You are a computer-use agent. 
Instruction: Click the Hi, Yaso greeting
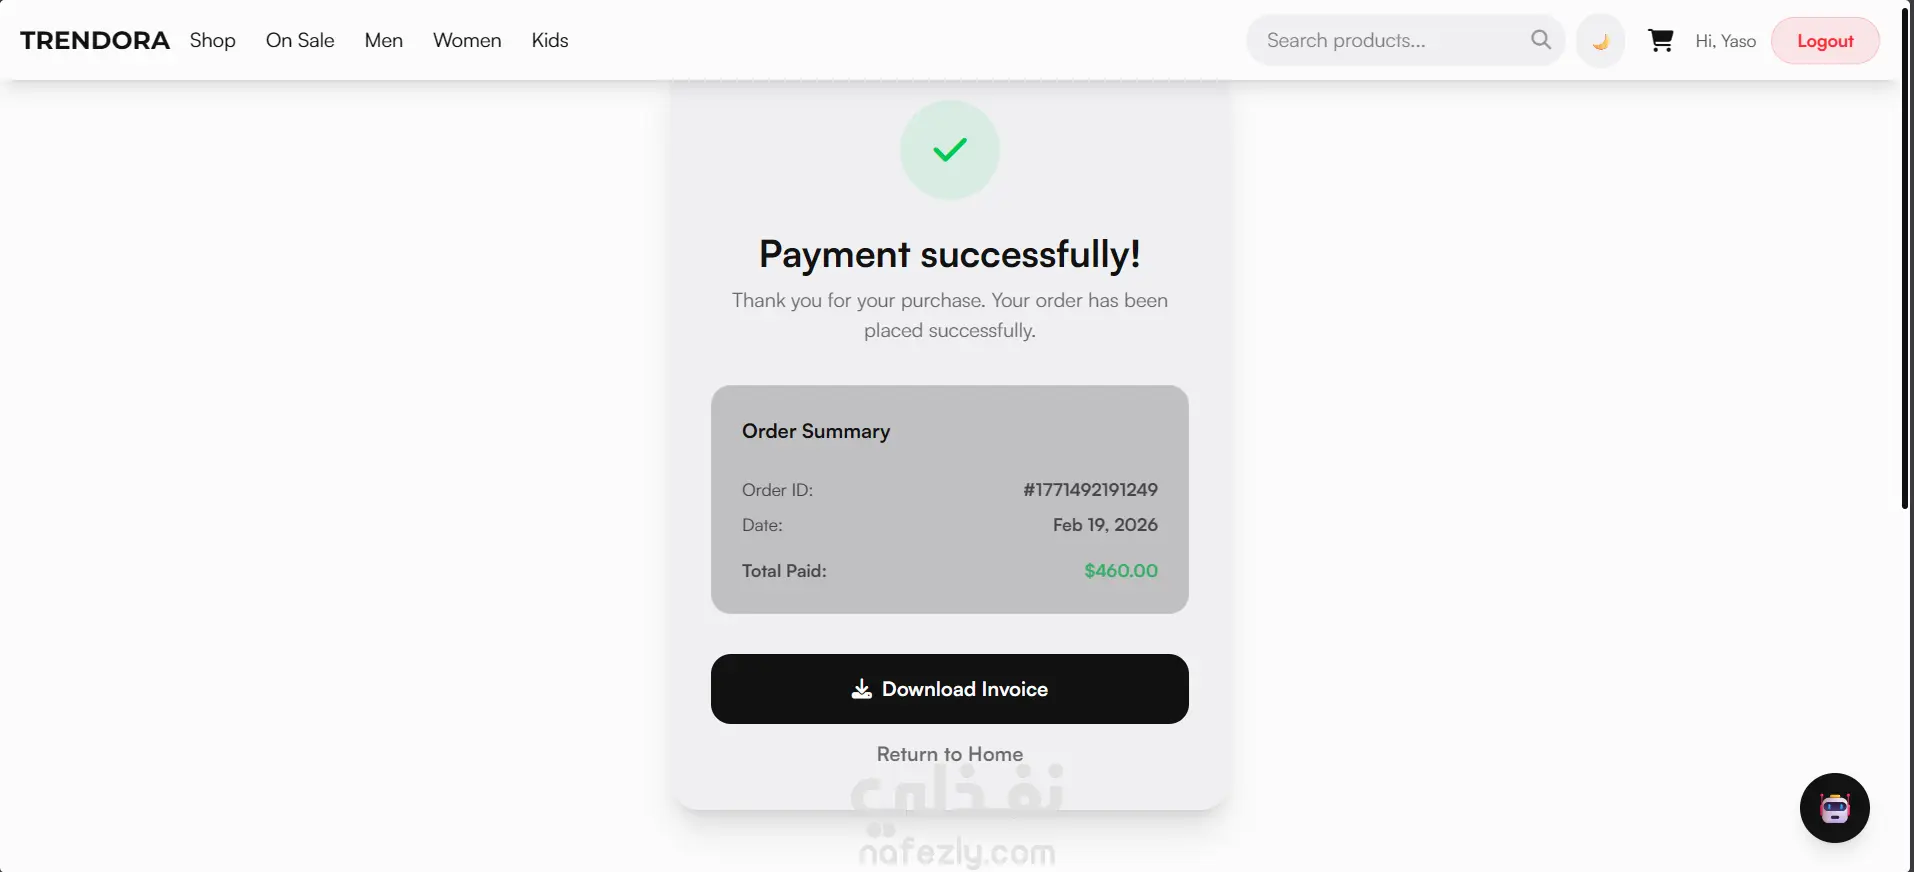[x=1726, y=41]
